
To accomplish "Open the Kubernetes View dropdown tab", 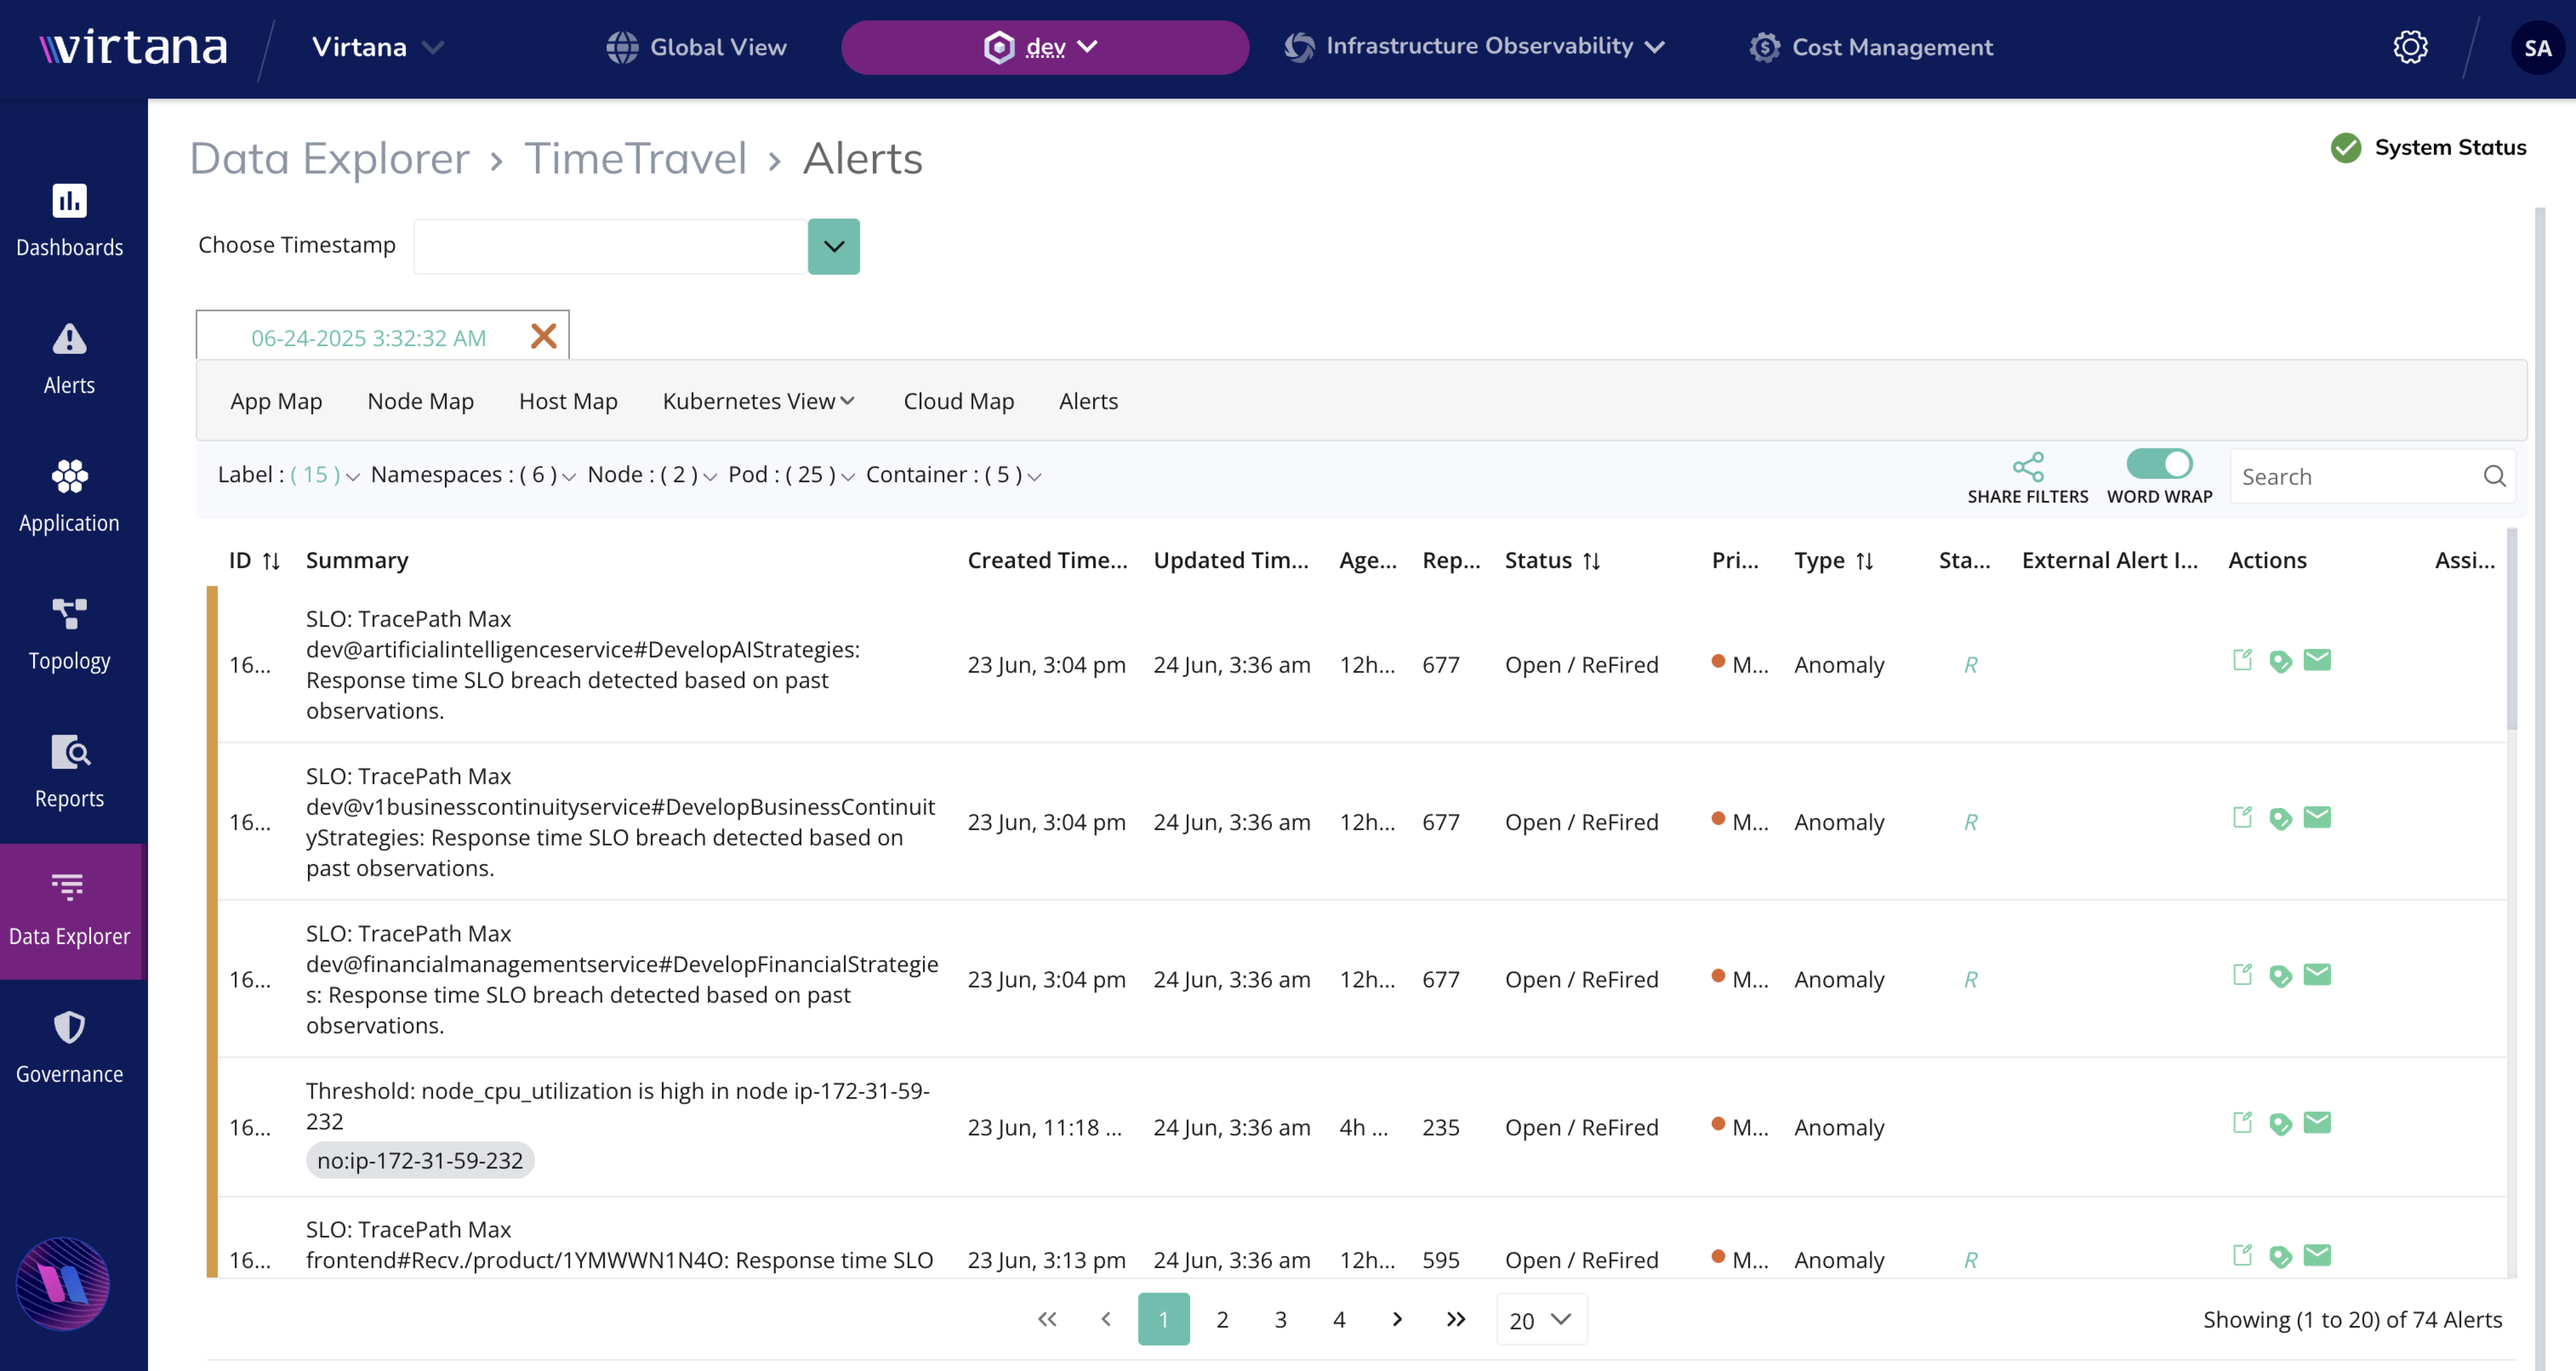I will [x=758, y=401].
